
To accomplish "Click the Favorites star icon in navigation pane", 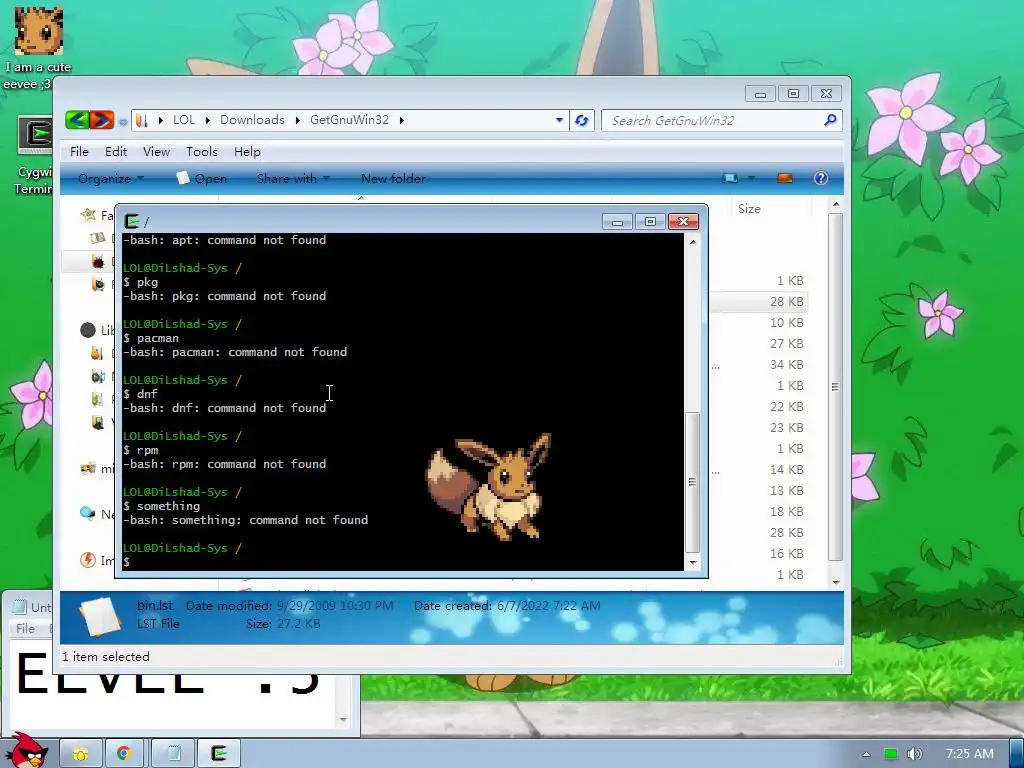I will (88, 215).
